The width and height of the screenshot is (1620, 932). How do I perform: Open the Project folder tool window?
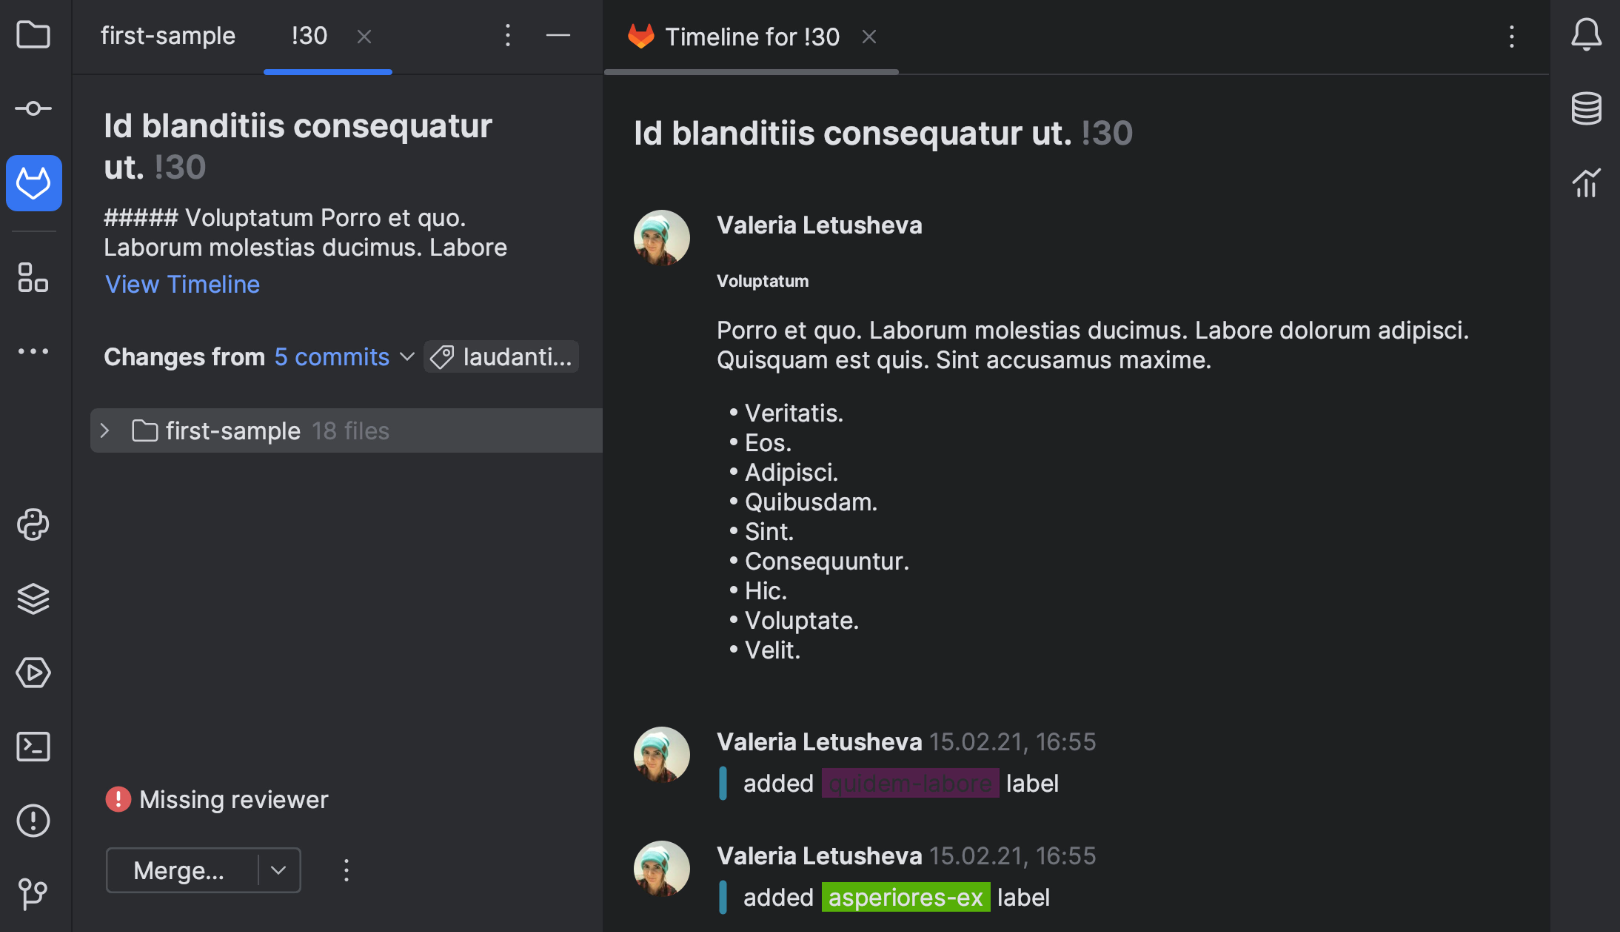click(x=33, y=35)
